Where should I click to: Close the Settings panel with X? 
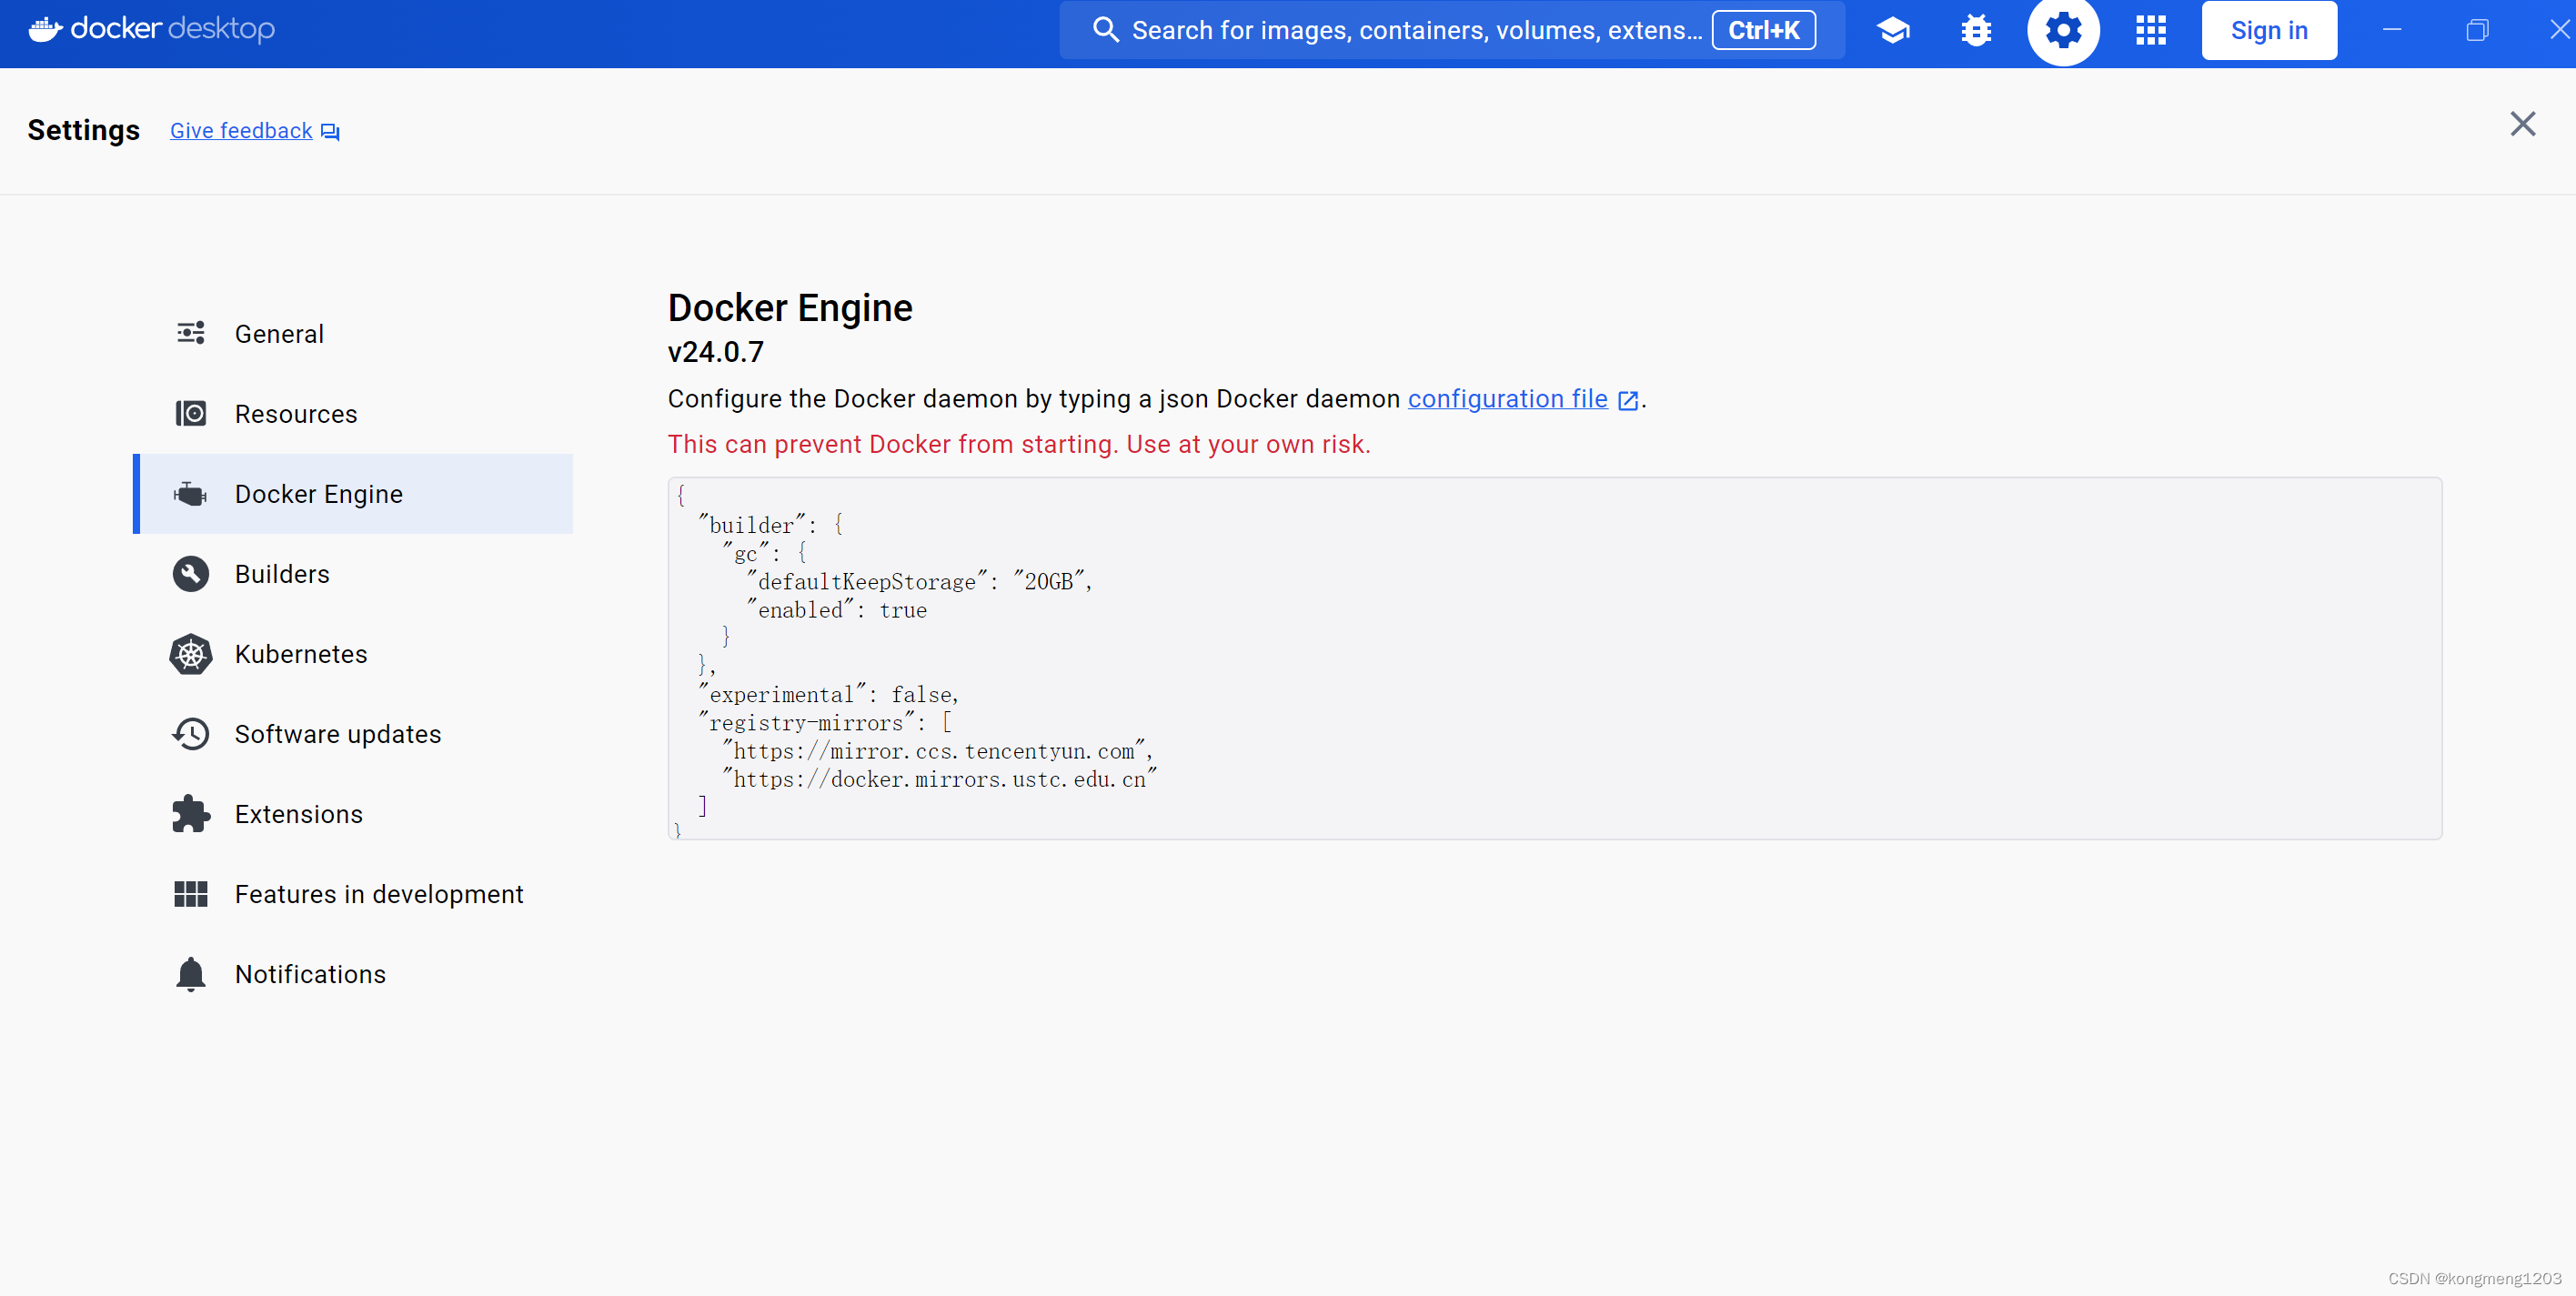2522,124
